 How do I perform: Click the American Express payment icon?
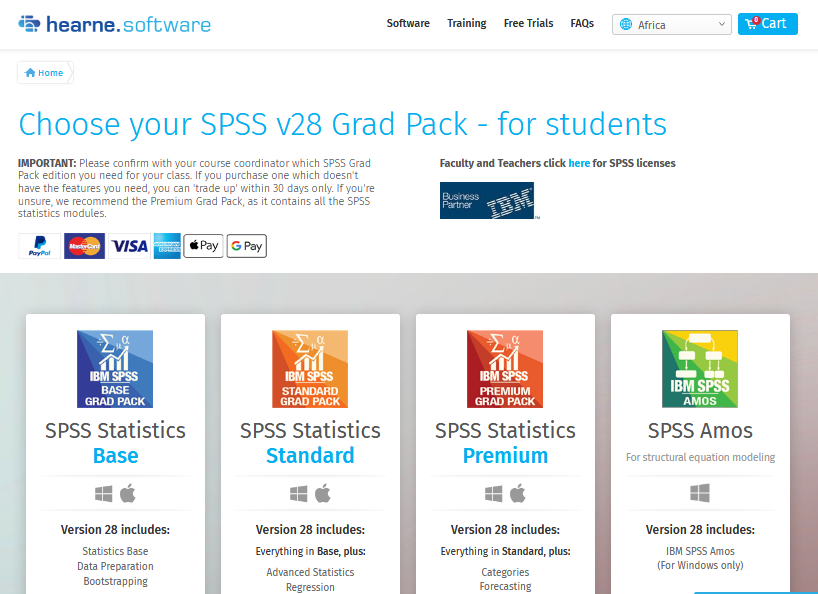[166, 245]
